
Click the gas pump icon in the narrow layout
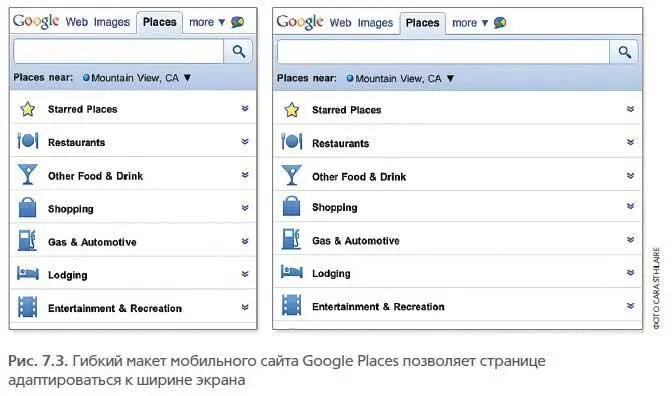(x=27, y=240)
